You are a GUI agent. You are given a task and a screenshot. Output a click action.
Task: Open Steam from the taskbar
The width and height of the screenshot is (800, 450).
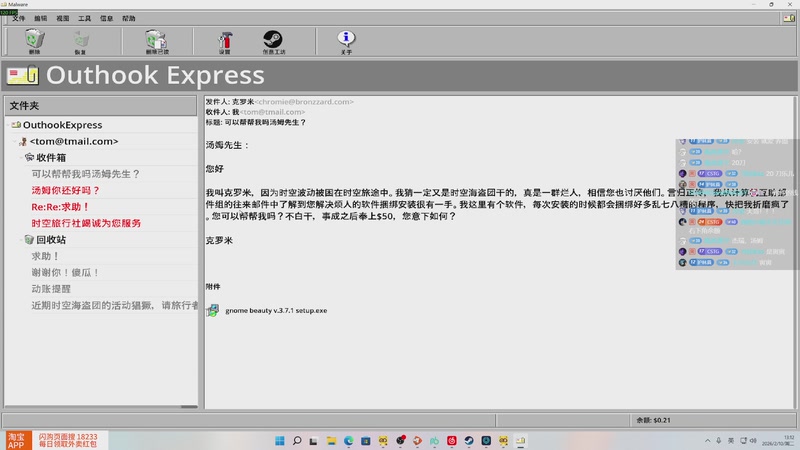pos(469,441)
